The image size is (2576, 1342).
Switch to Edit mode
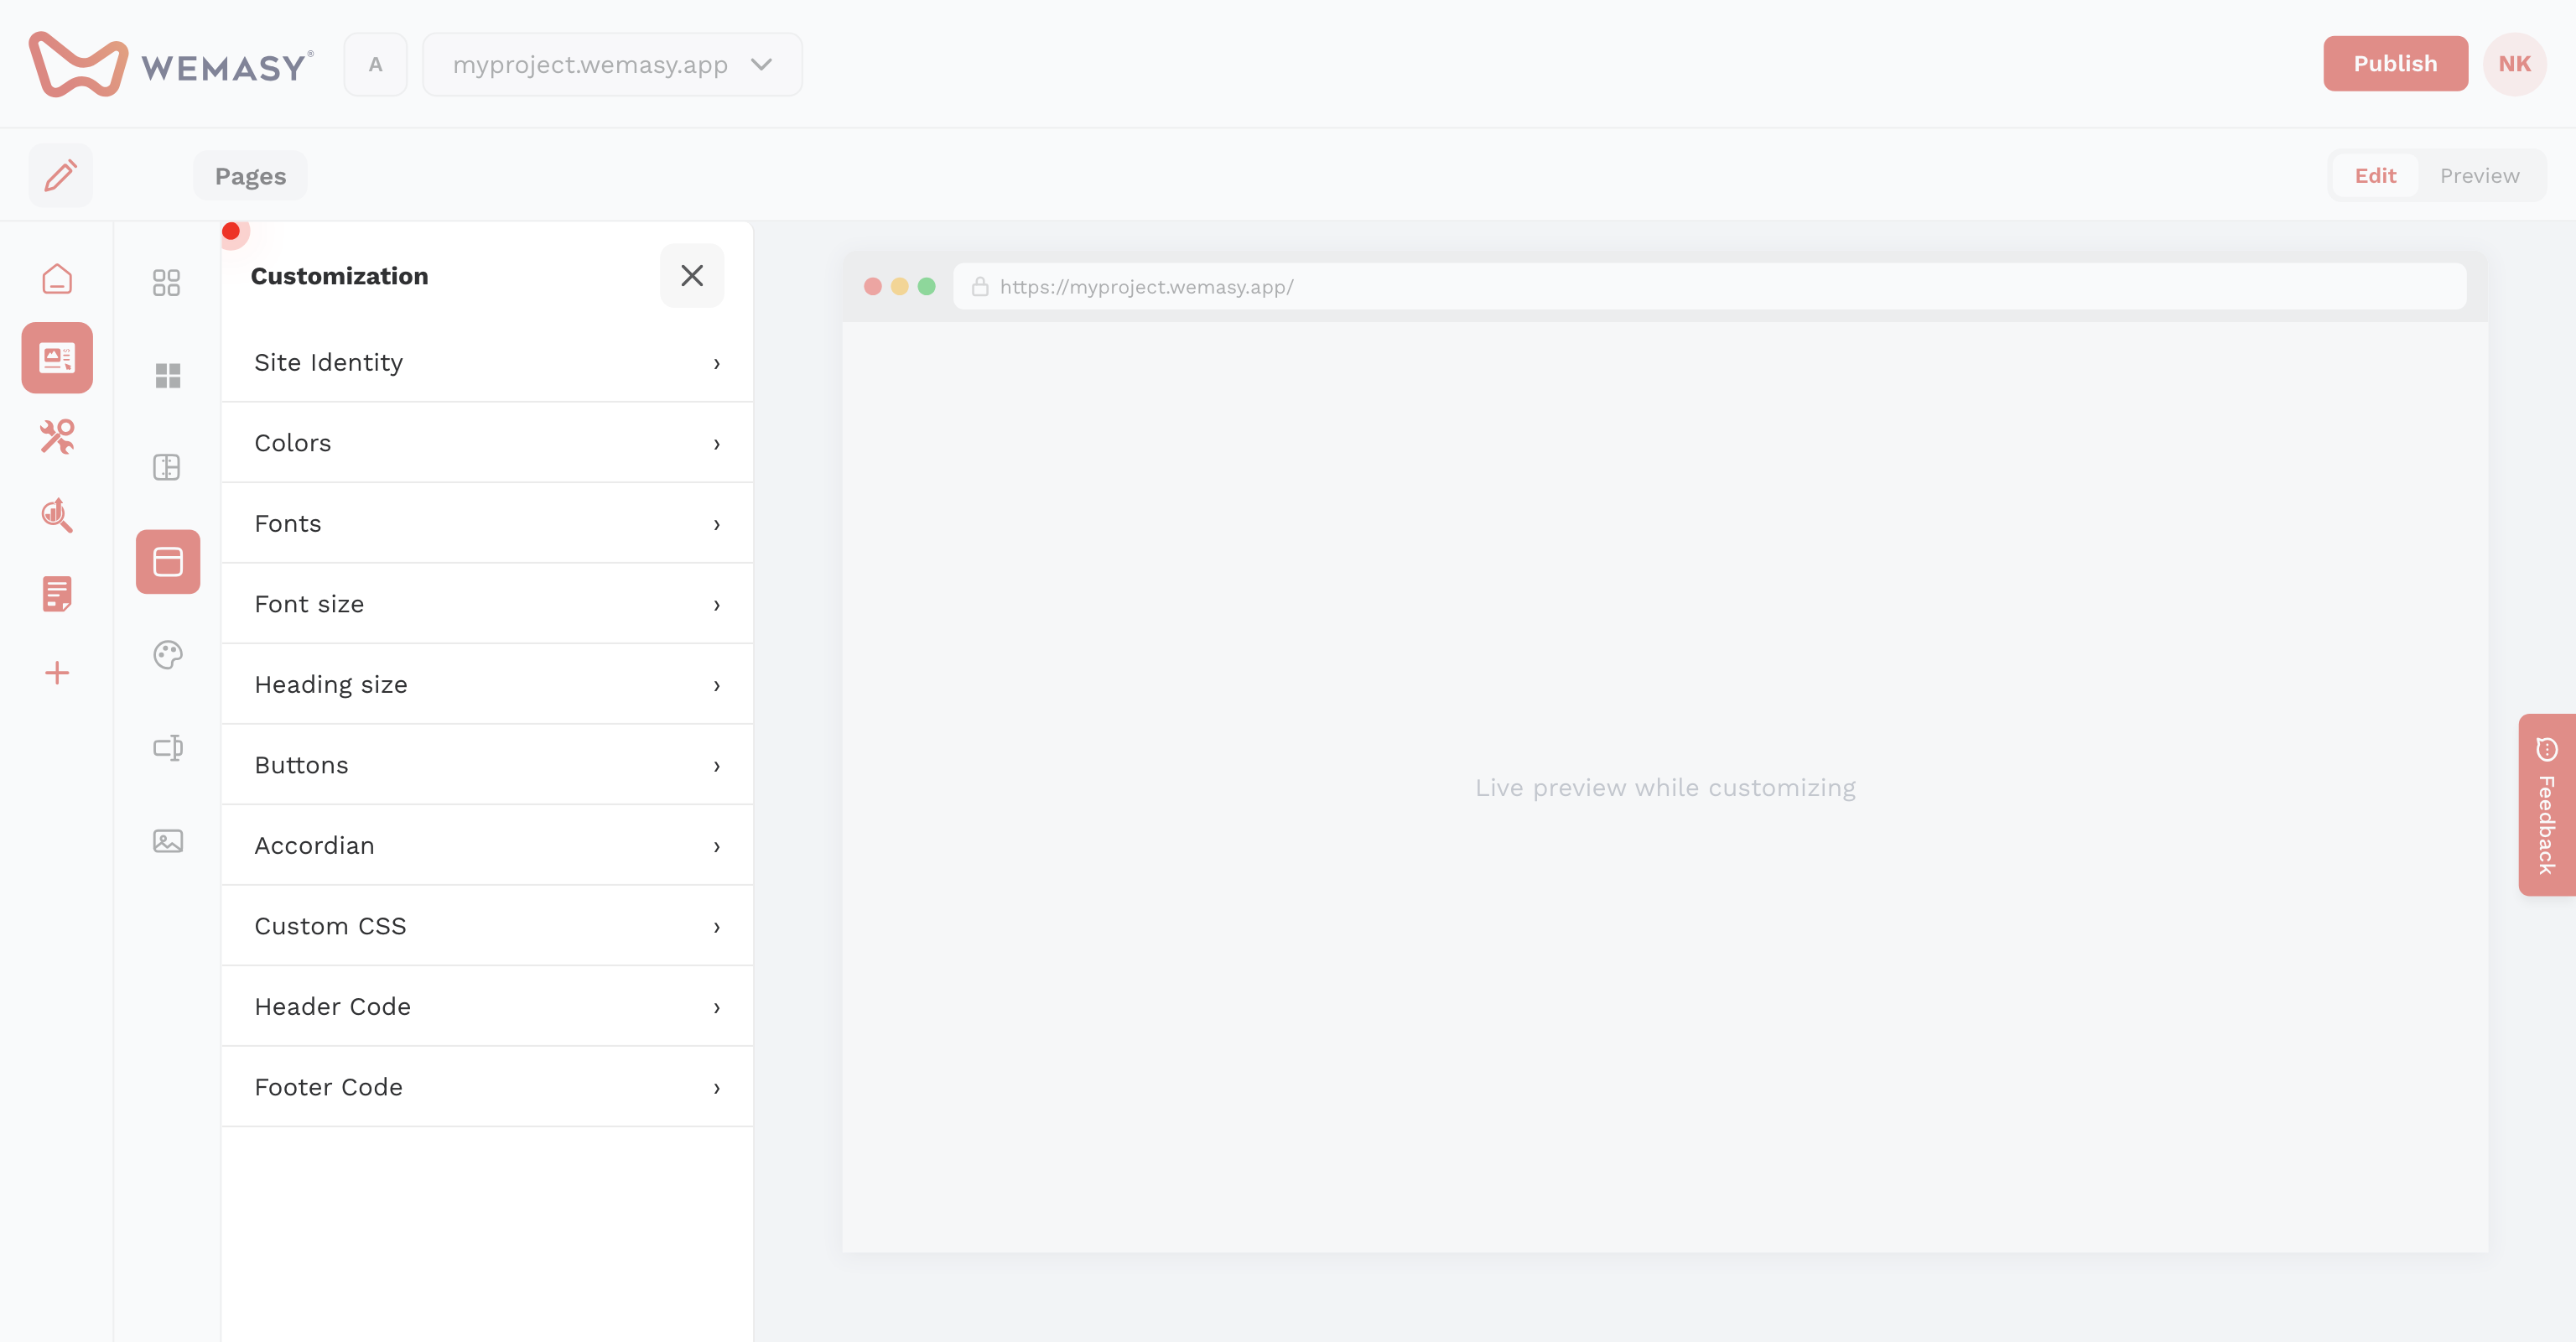pos(2375,175)
